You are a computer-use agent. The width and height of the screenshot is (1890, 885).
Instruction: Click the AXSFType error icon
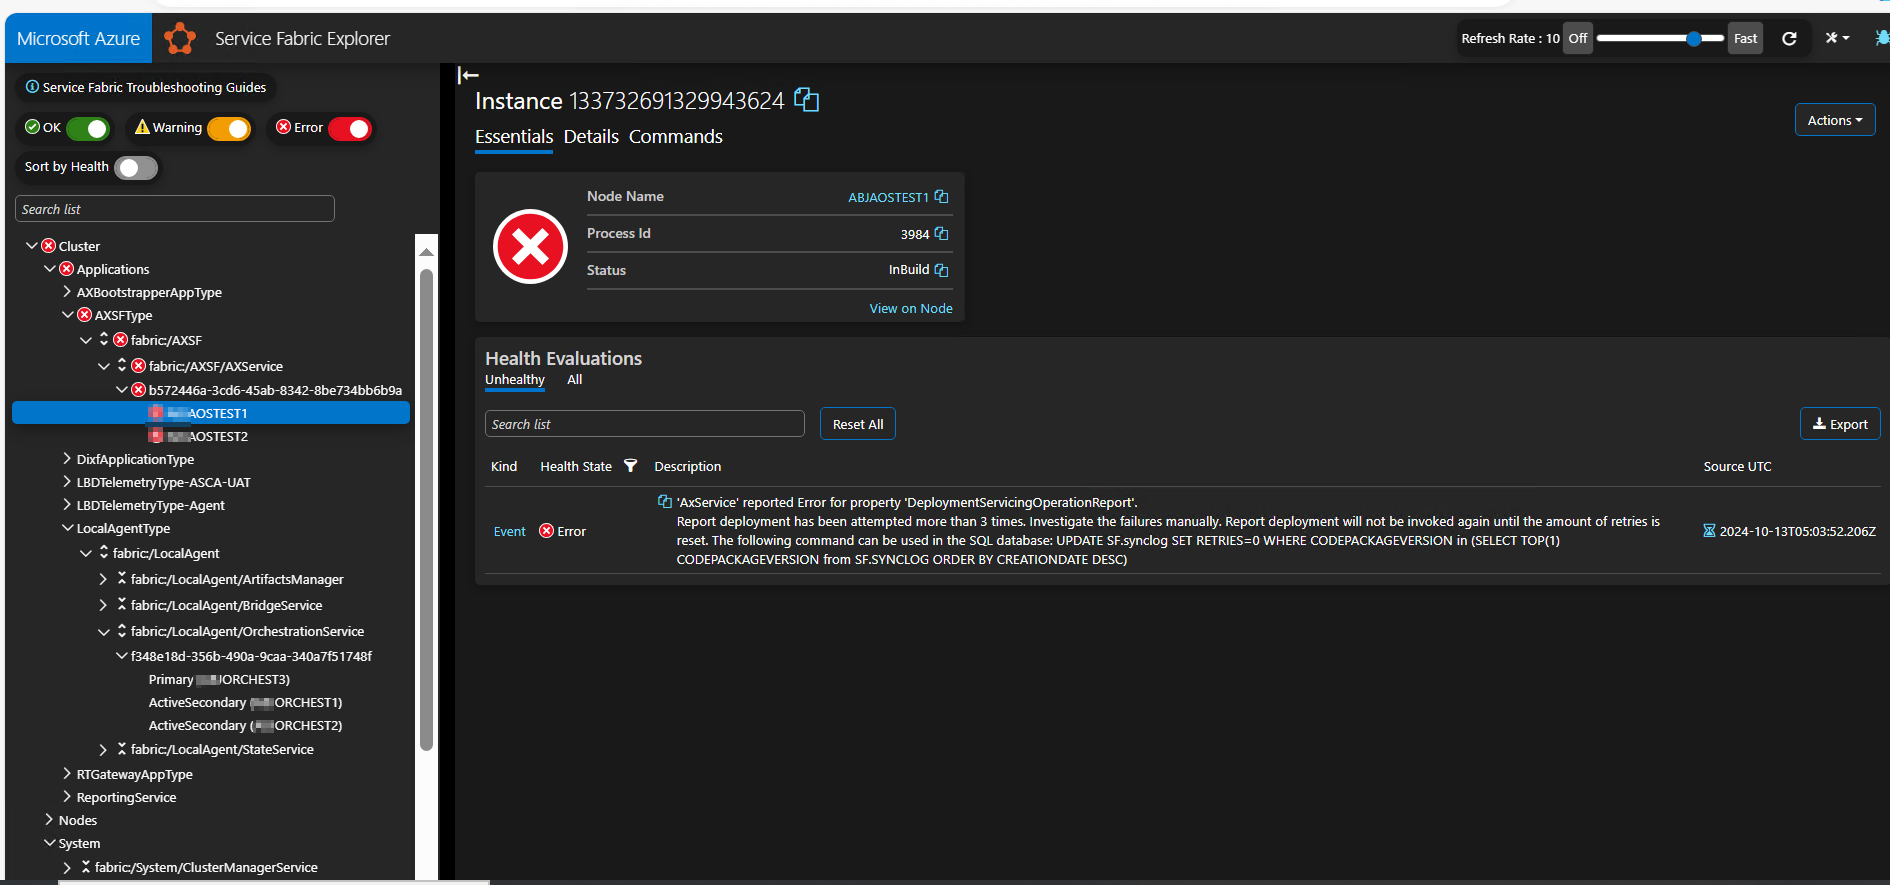(x=84, y=315)
